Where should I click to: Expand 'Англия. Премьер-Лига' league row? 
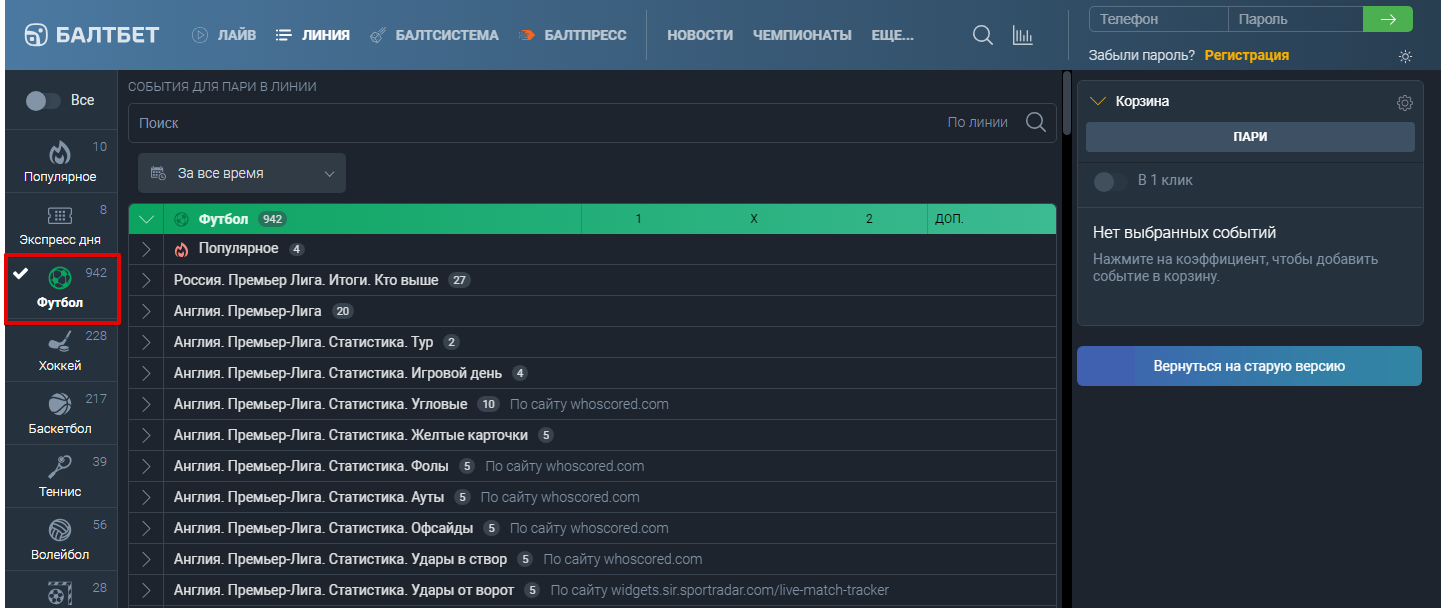click(147, 311)
